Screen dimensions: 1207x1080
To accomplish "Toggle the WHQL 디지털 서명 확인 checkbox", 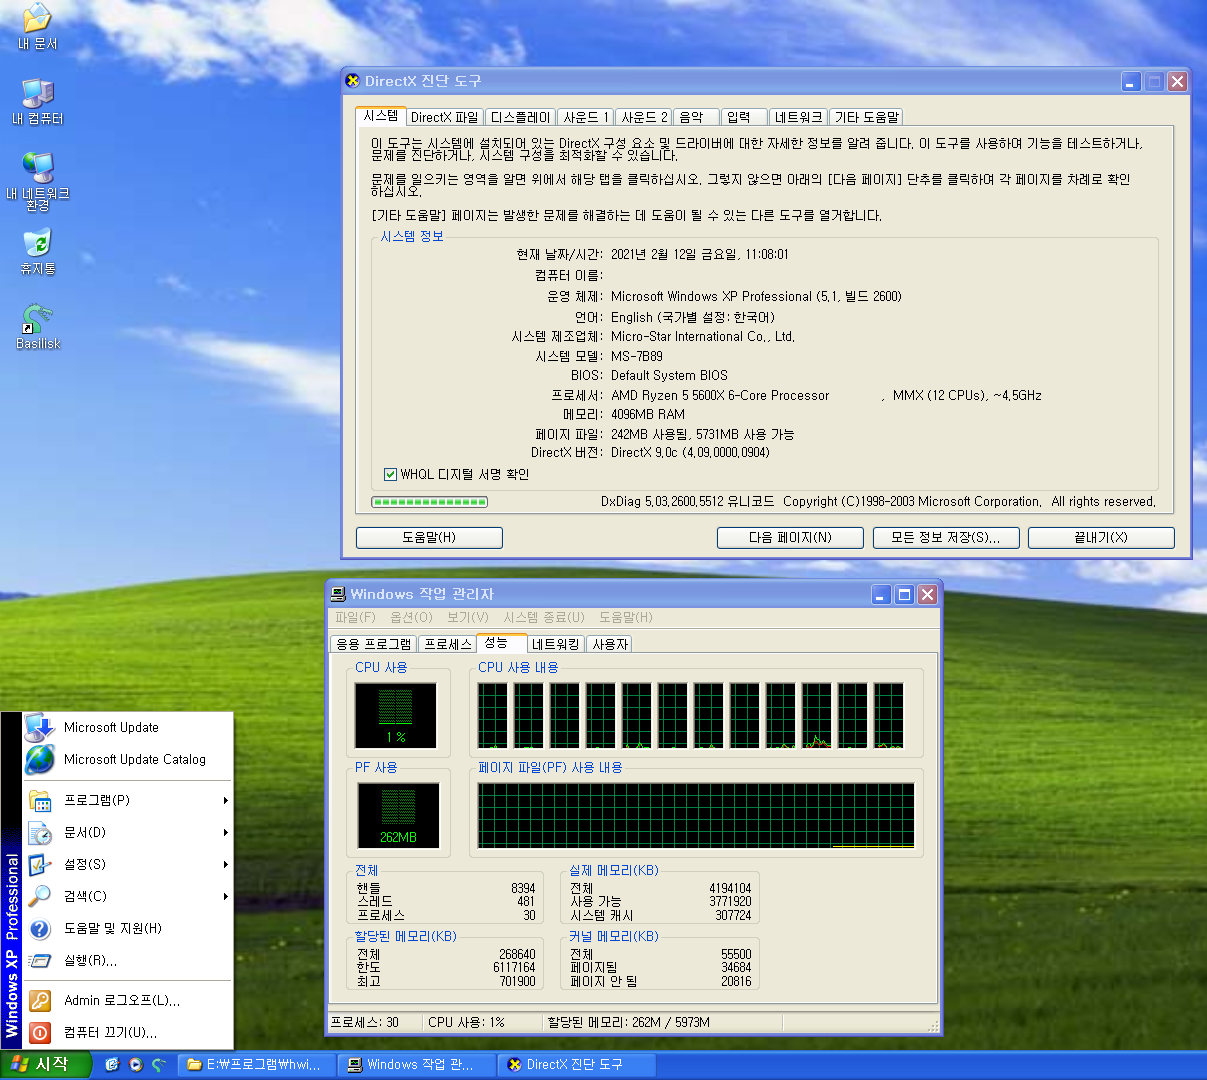I will click(x=391, y=475).
